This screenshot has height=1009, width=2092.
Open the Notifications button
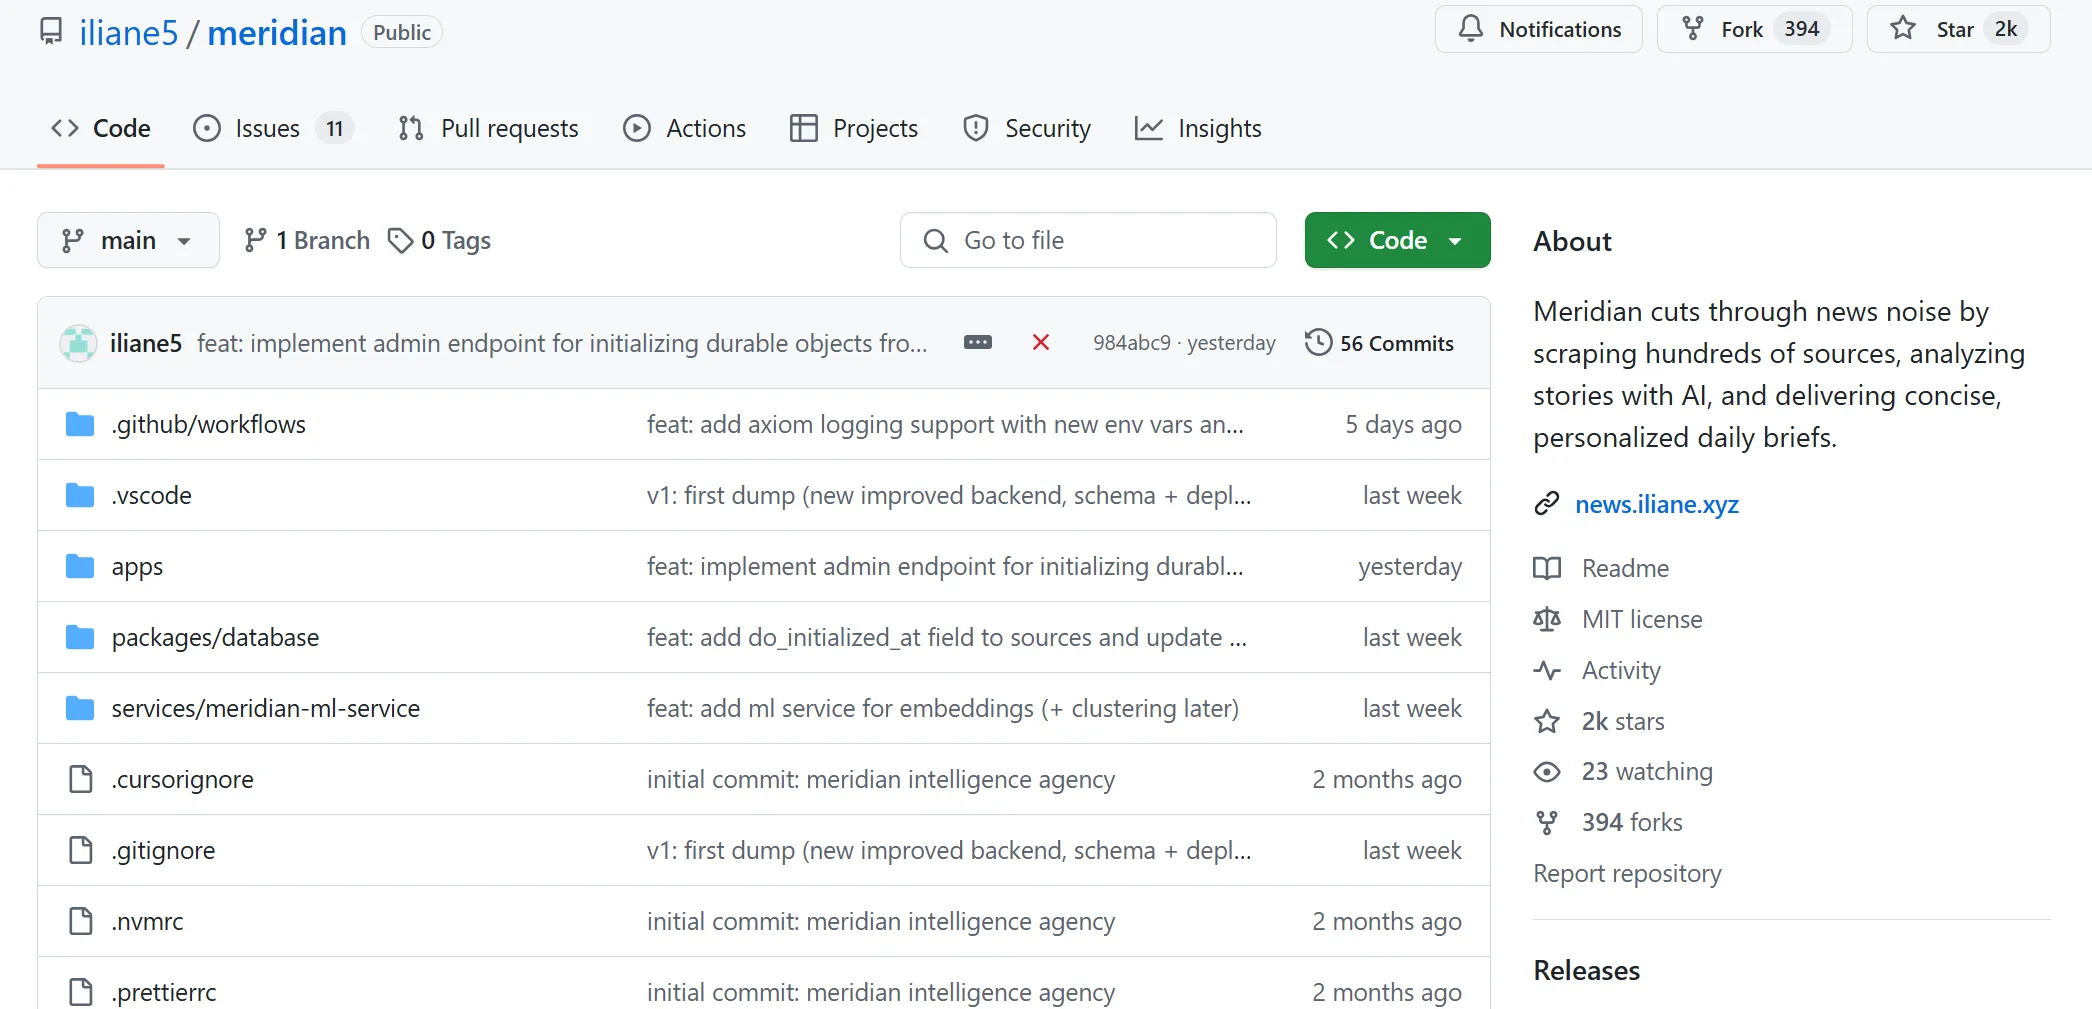click(x=1538, y=29)
